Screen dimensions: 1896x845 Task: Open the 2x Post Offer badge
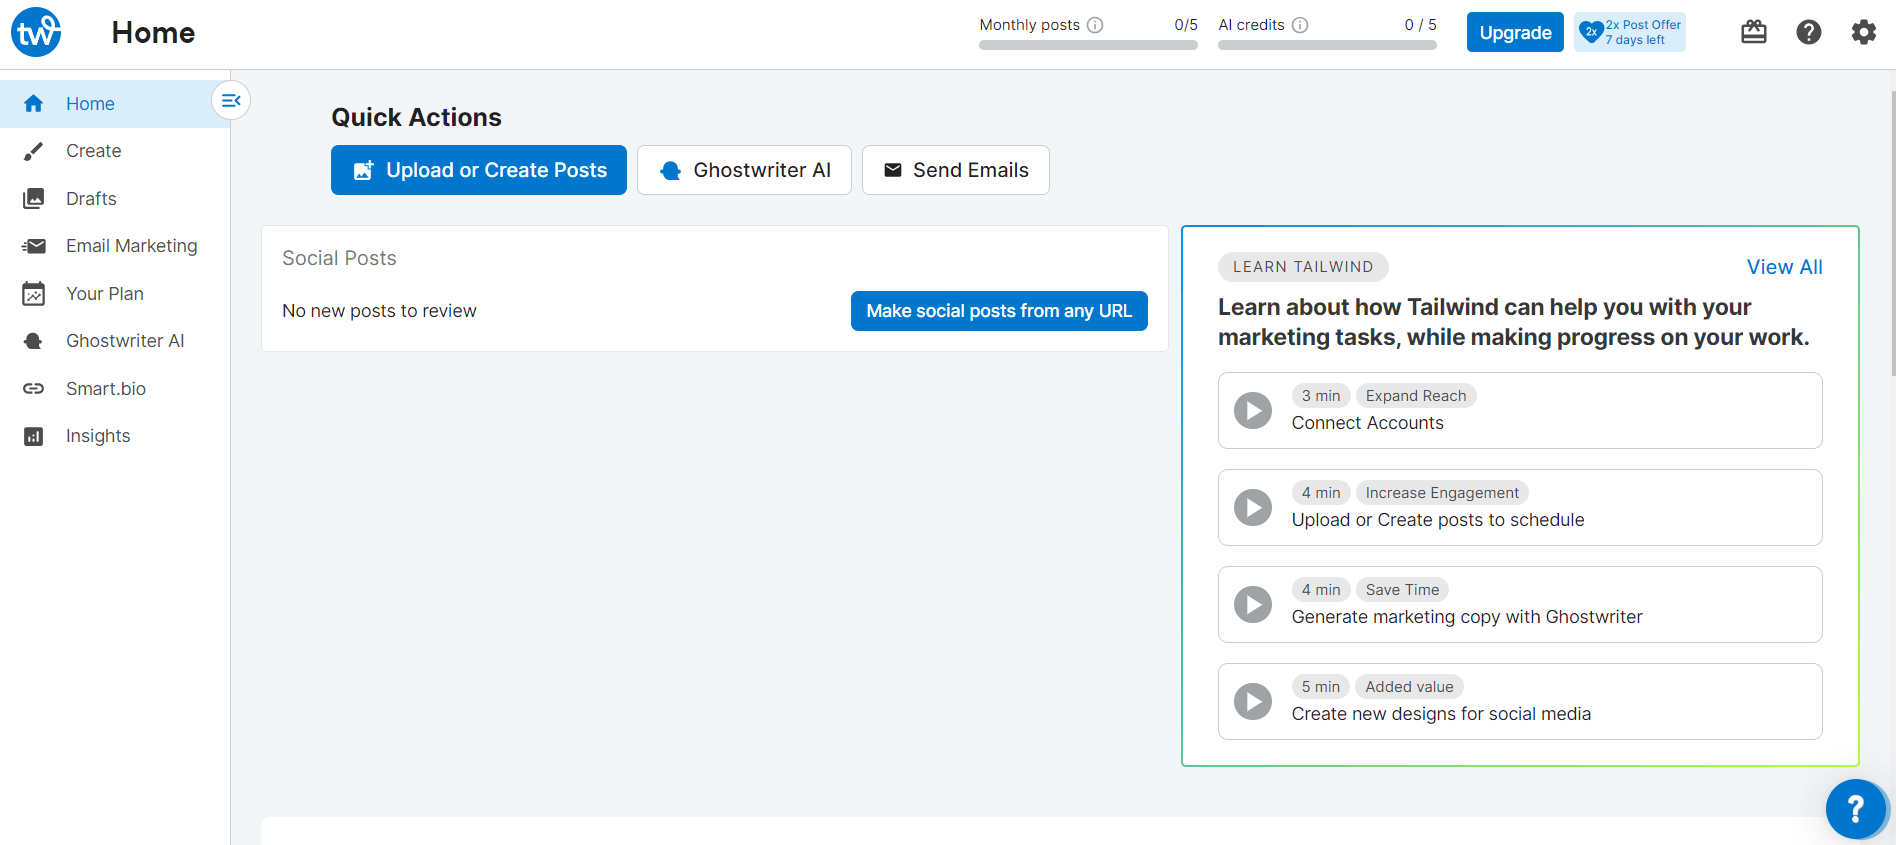pos(1630,32)
